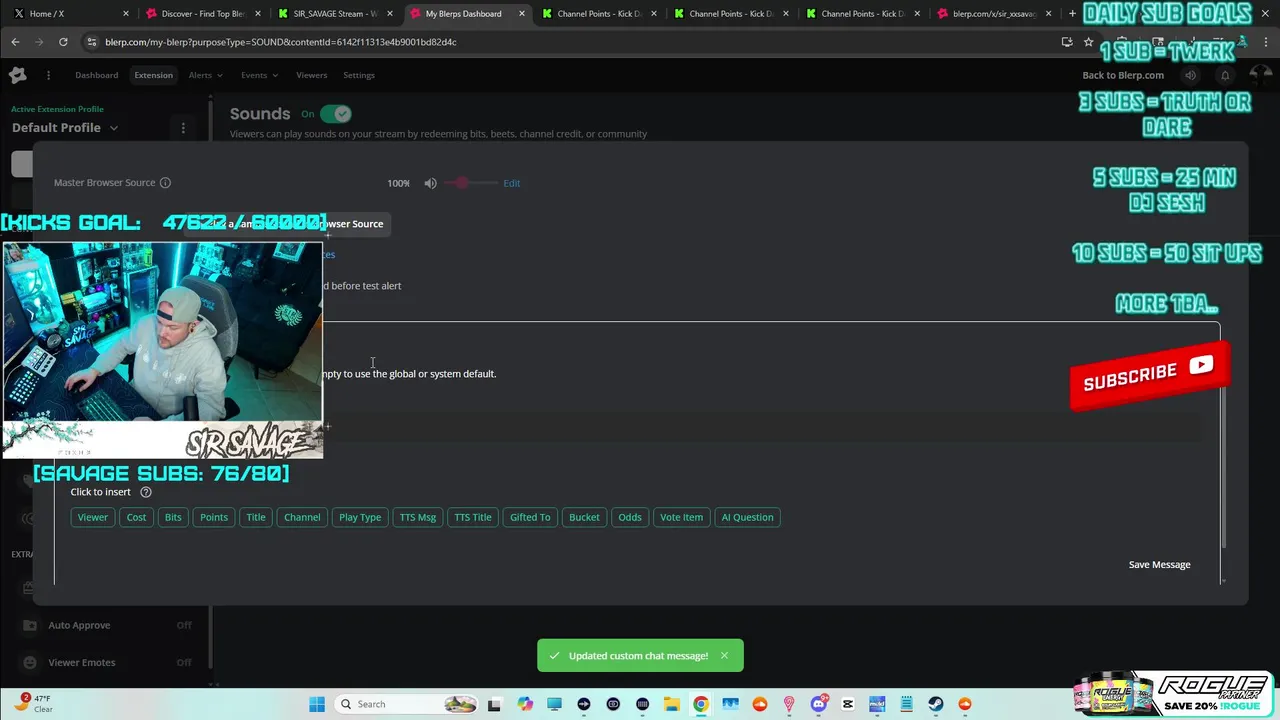Switch to the SIR_SAVAGE Stream tab
Viewport: 1280px width, 720px height.
(333, 14)
